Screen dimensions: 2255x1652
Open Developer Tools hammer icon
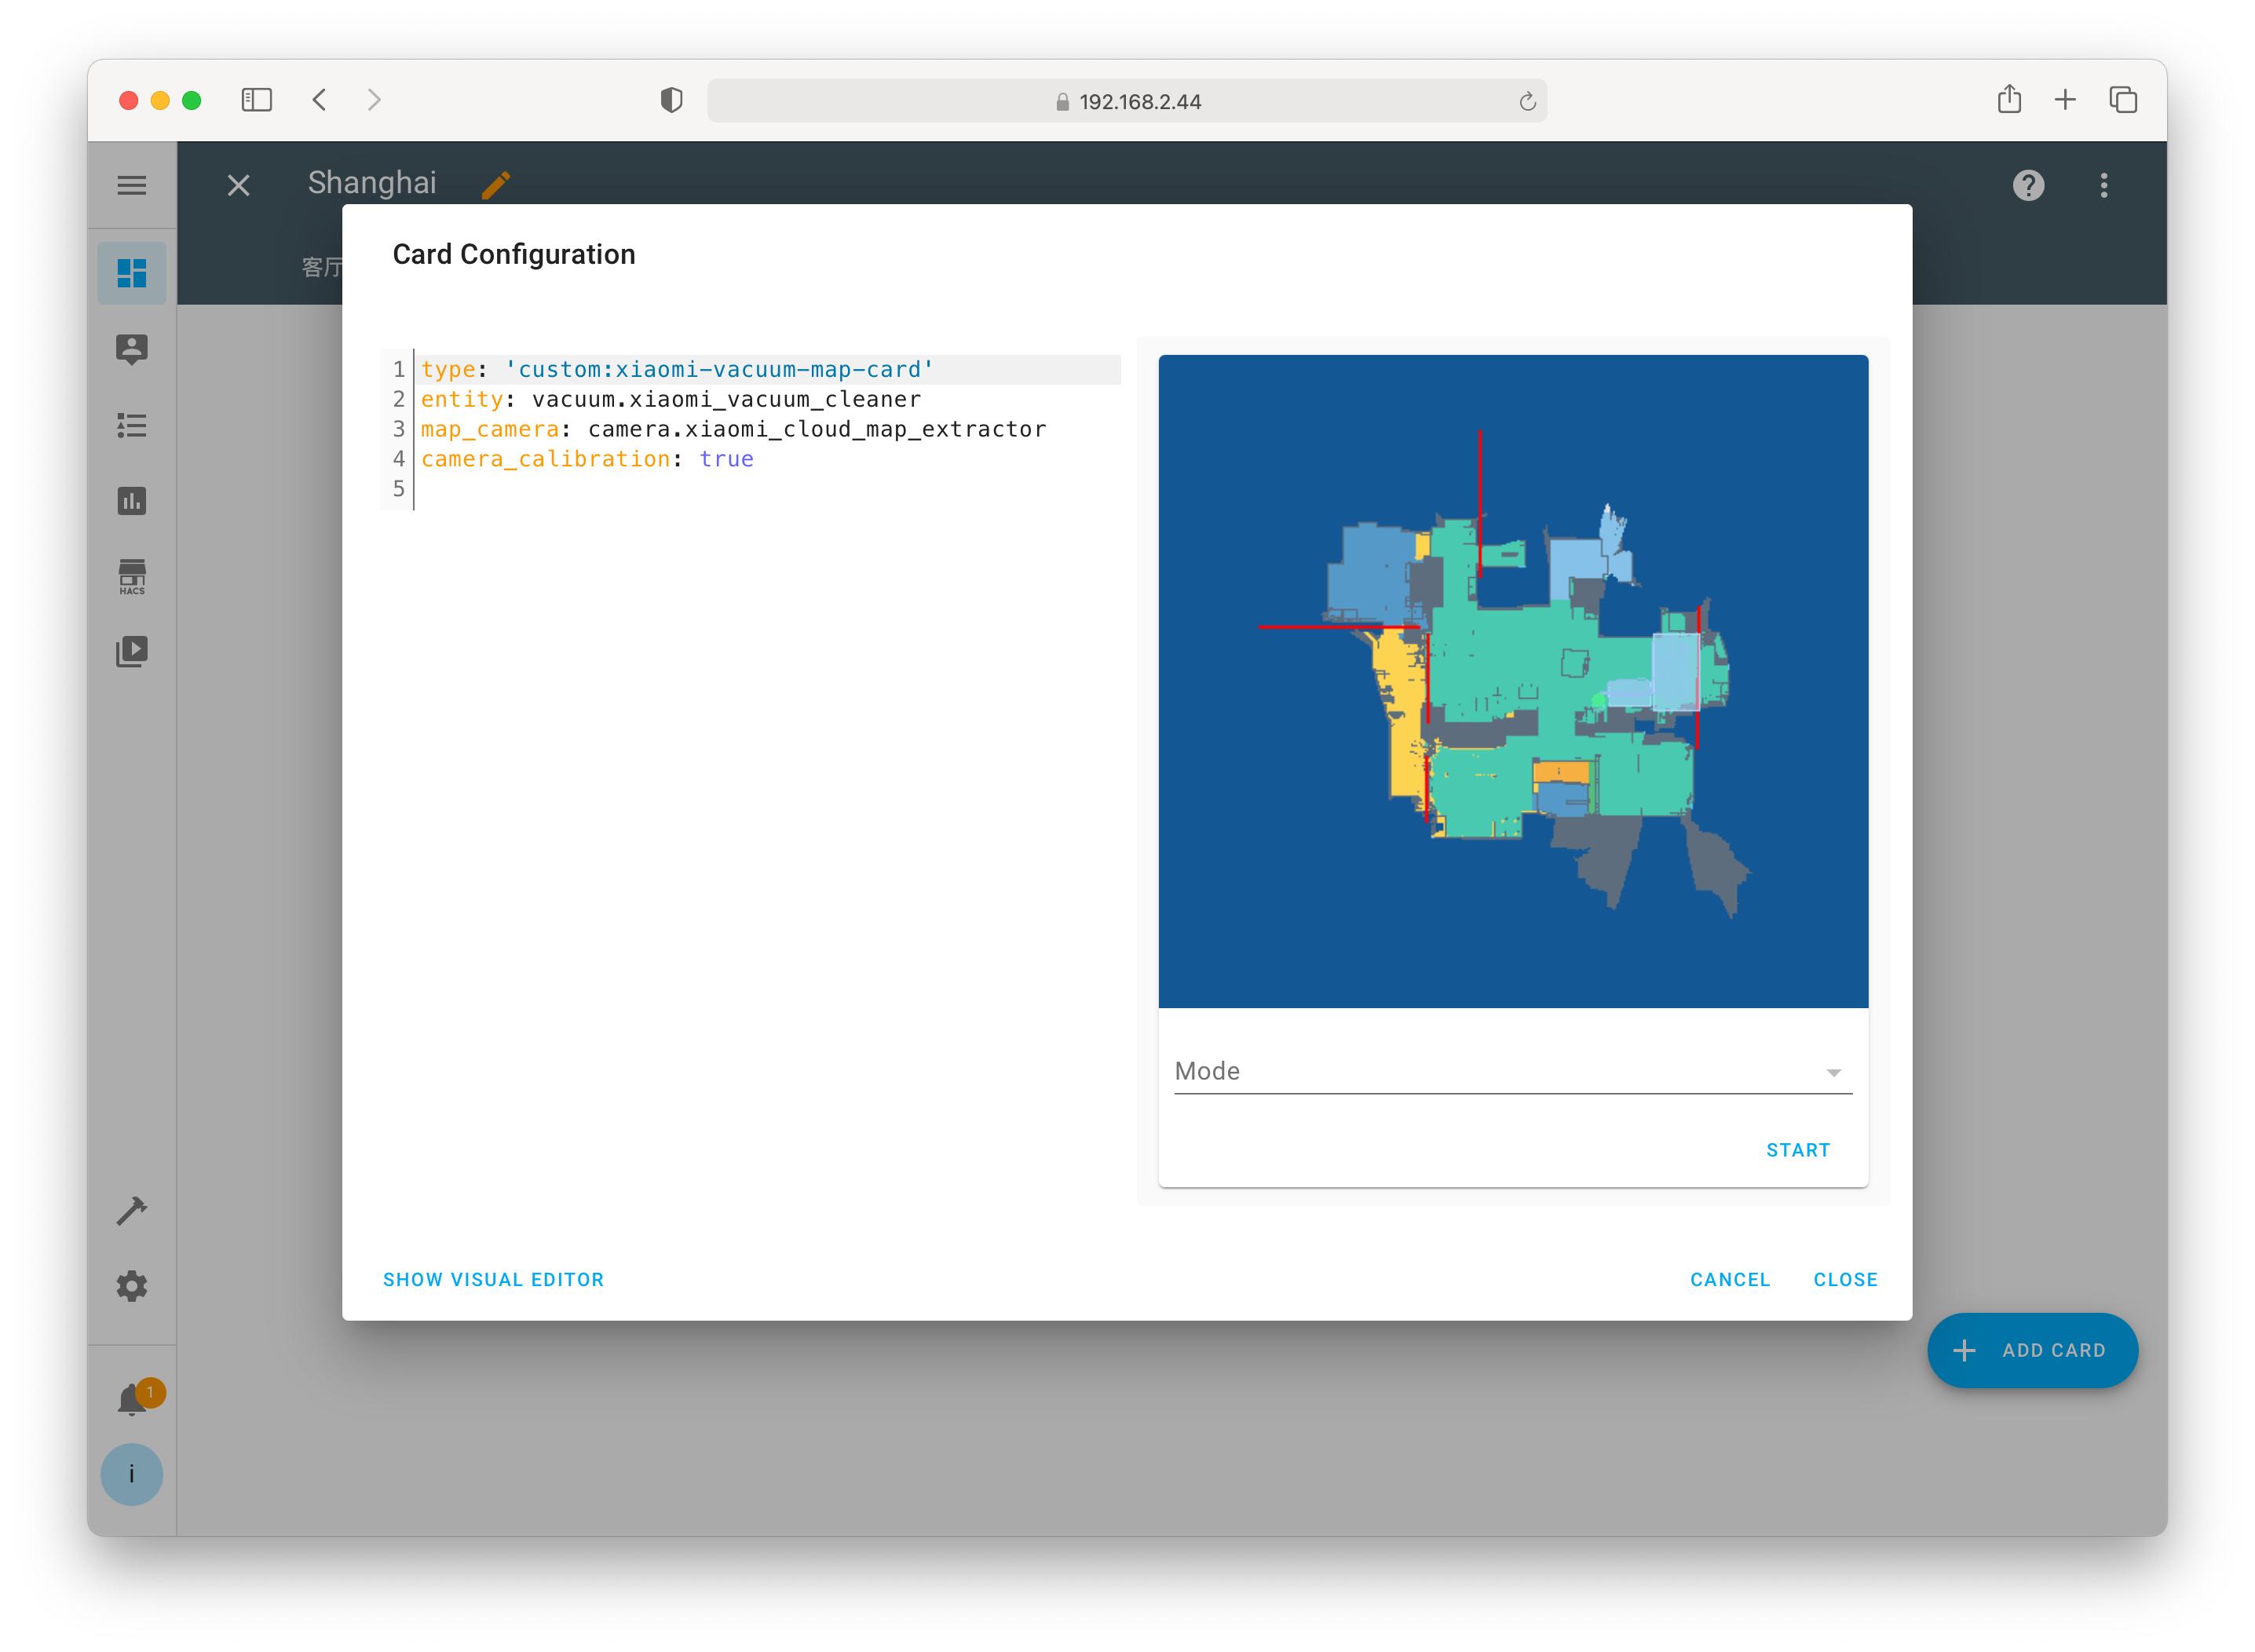[131, 1211]
